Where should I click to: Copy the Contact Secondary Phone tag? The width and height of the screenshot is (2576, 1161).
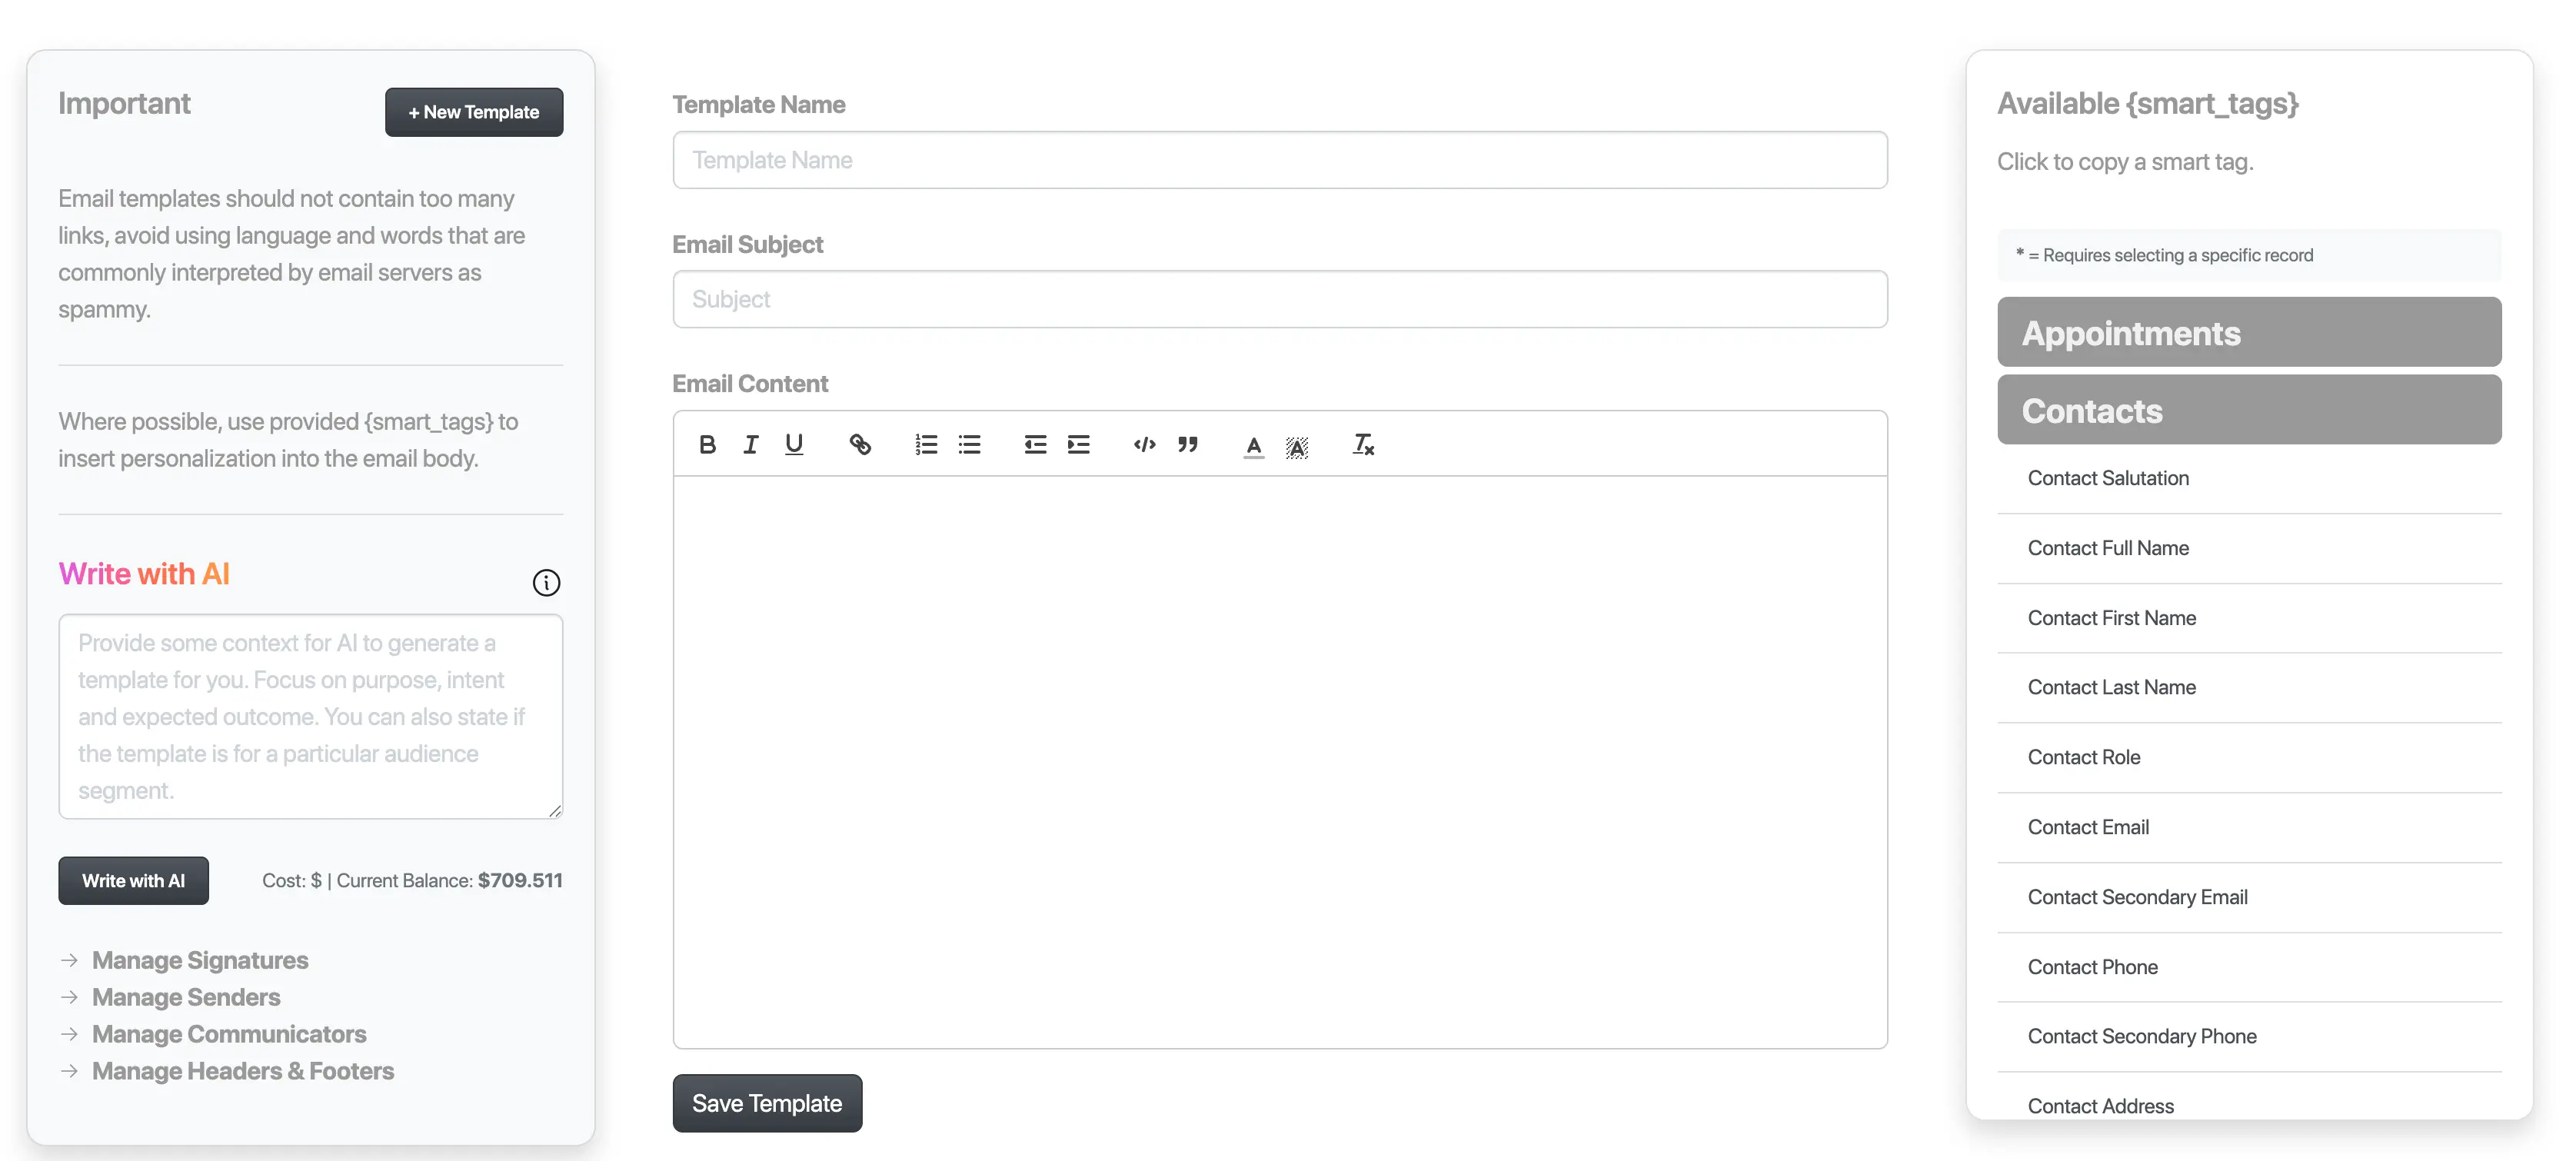(2249, 1037)
